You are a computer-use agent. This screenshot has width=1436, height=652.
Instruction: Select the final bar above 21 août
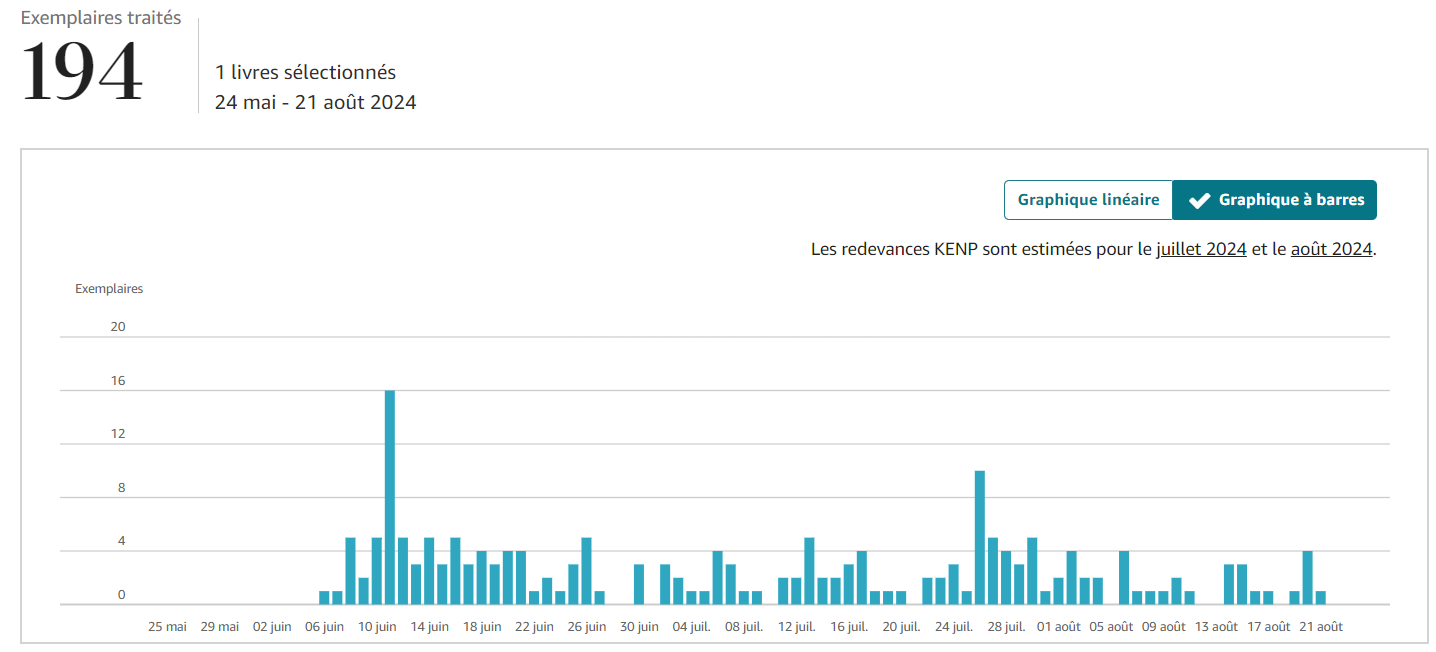point(1320,597)
